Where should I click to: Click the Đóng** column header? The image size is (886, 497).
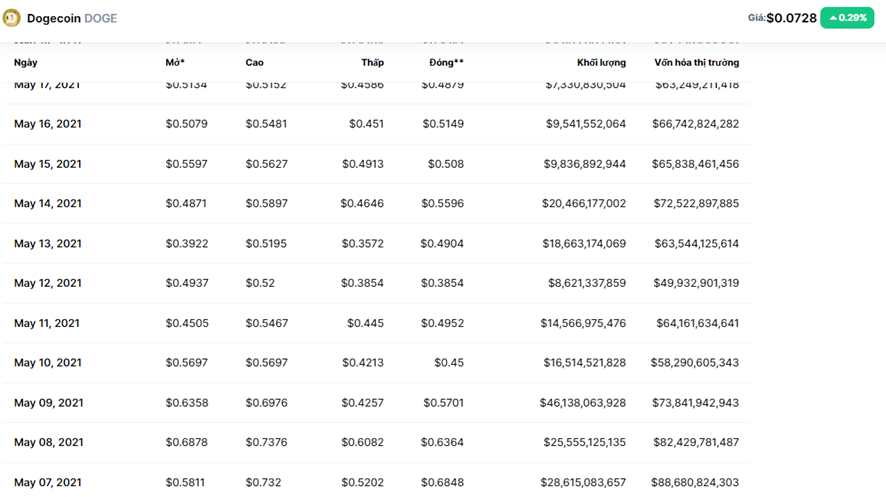pyautogui.click(x=444, y=63)
